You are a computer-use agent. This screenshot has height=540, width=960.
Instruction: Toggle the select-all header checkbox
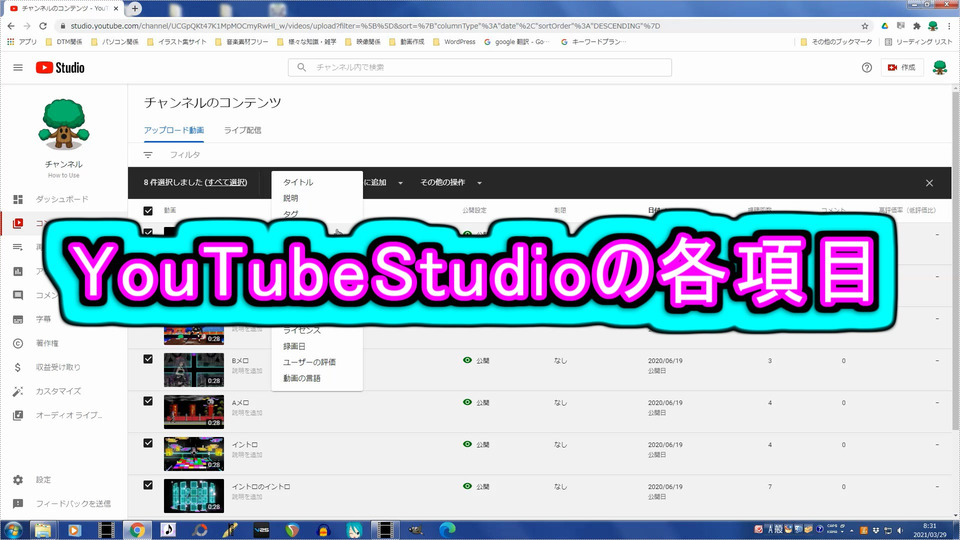coord(148,211)
